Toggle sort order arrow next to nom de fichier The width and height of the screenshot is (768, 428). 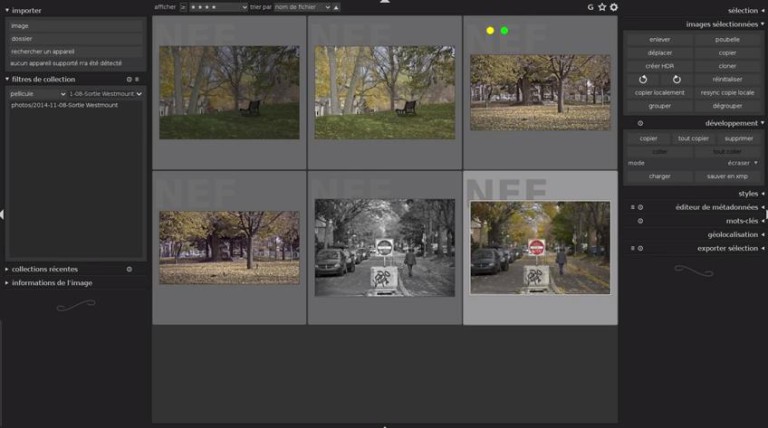(336, 7)
